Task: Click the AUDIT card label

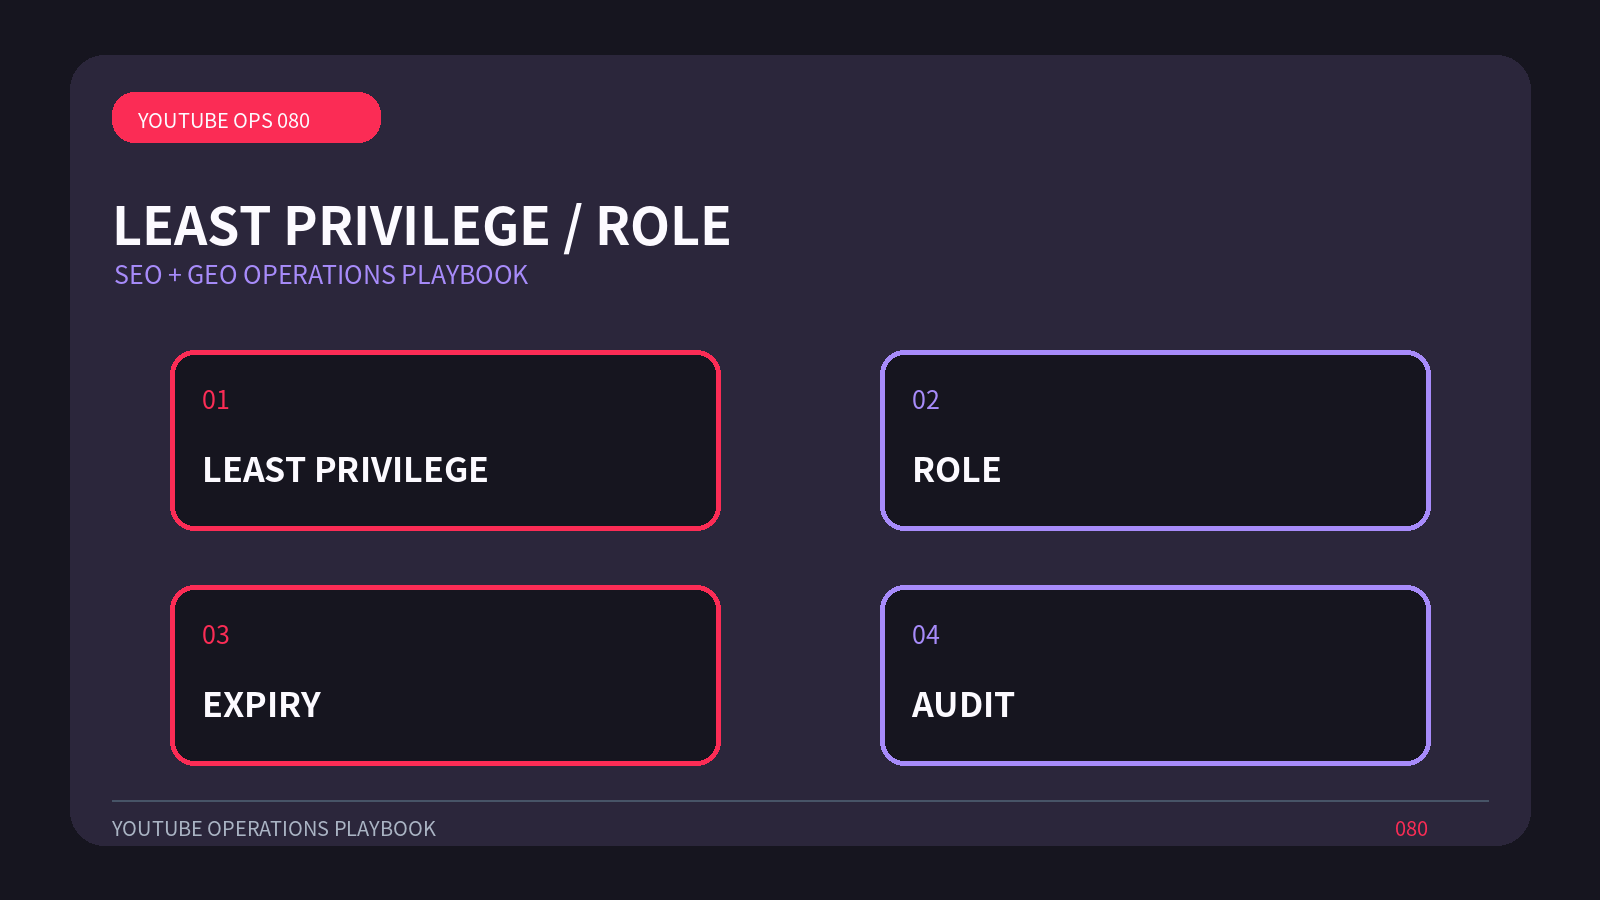Action: tap(963, 705)
